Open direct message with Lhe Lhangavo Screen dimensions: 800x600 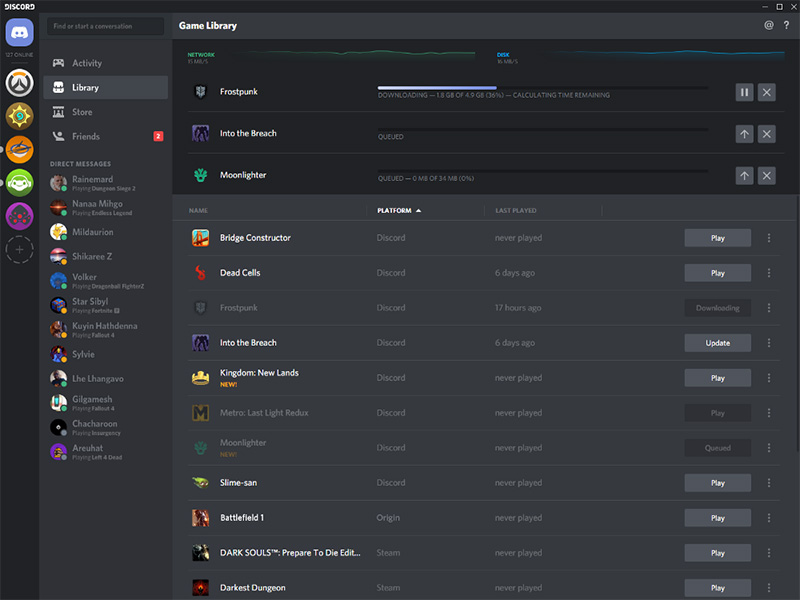coord(106,379)
